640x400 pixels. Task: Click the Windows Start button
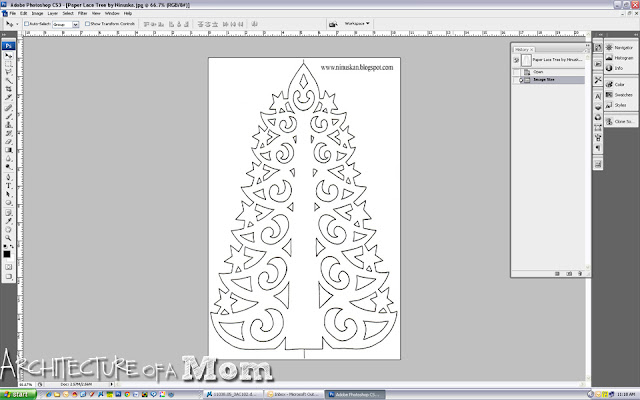(18, 395)
